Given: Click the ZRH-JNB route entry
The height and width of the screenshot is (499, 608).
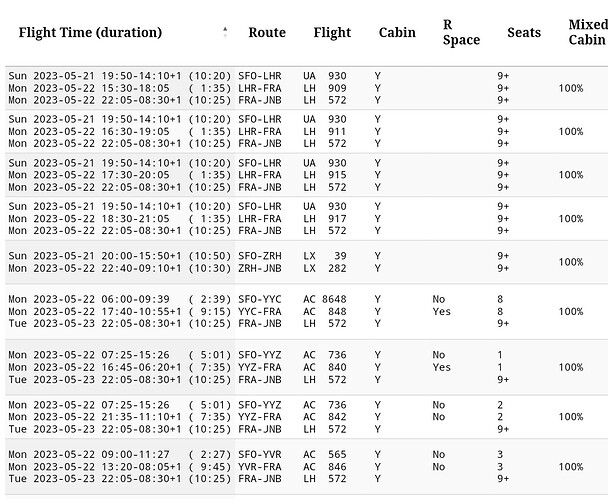Looking at the screenshot, I should (265, 268).
